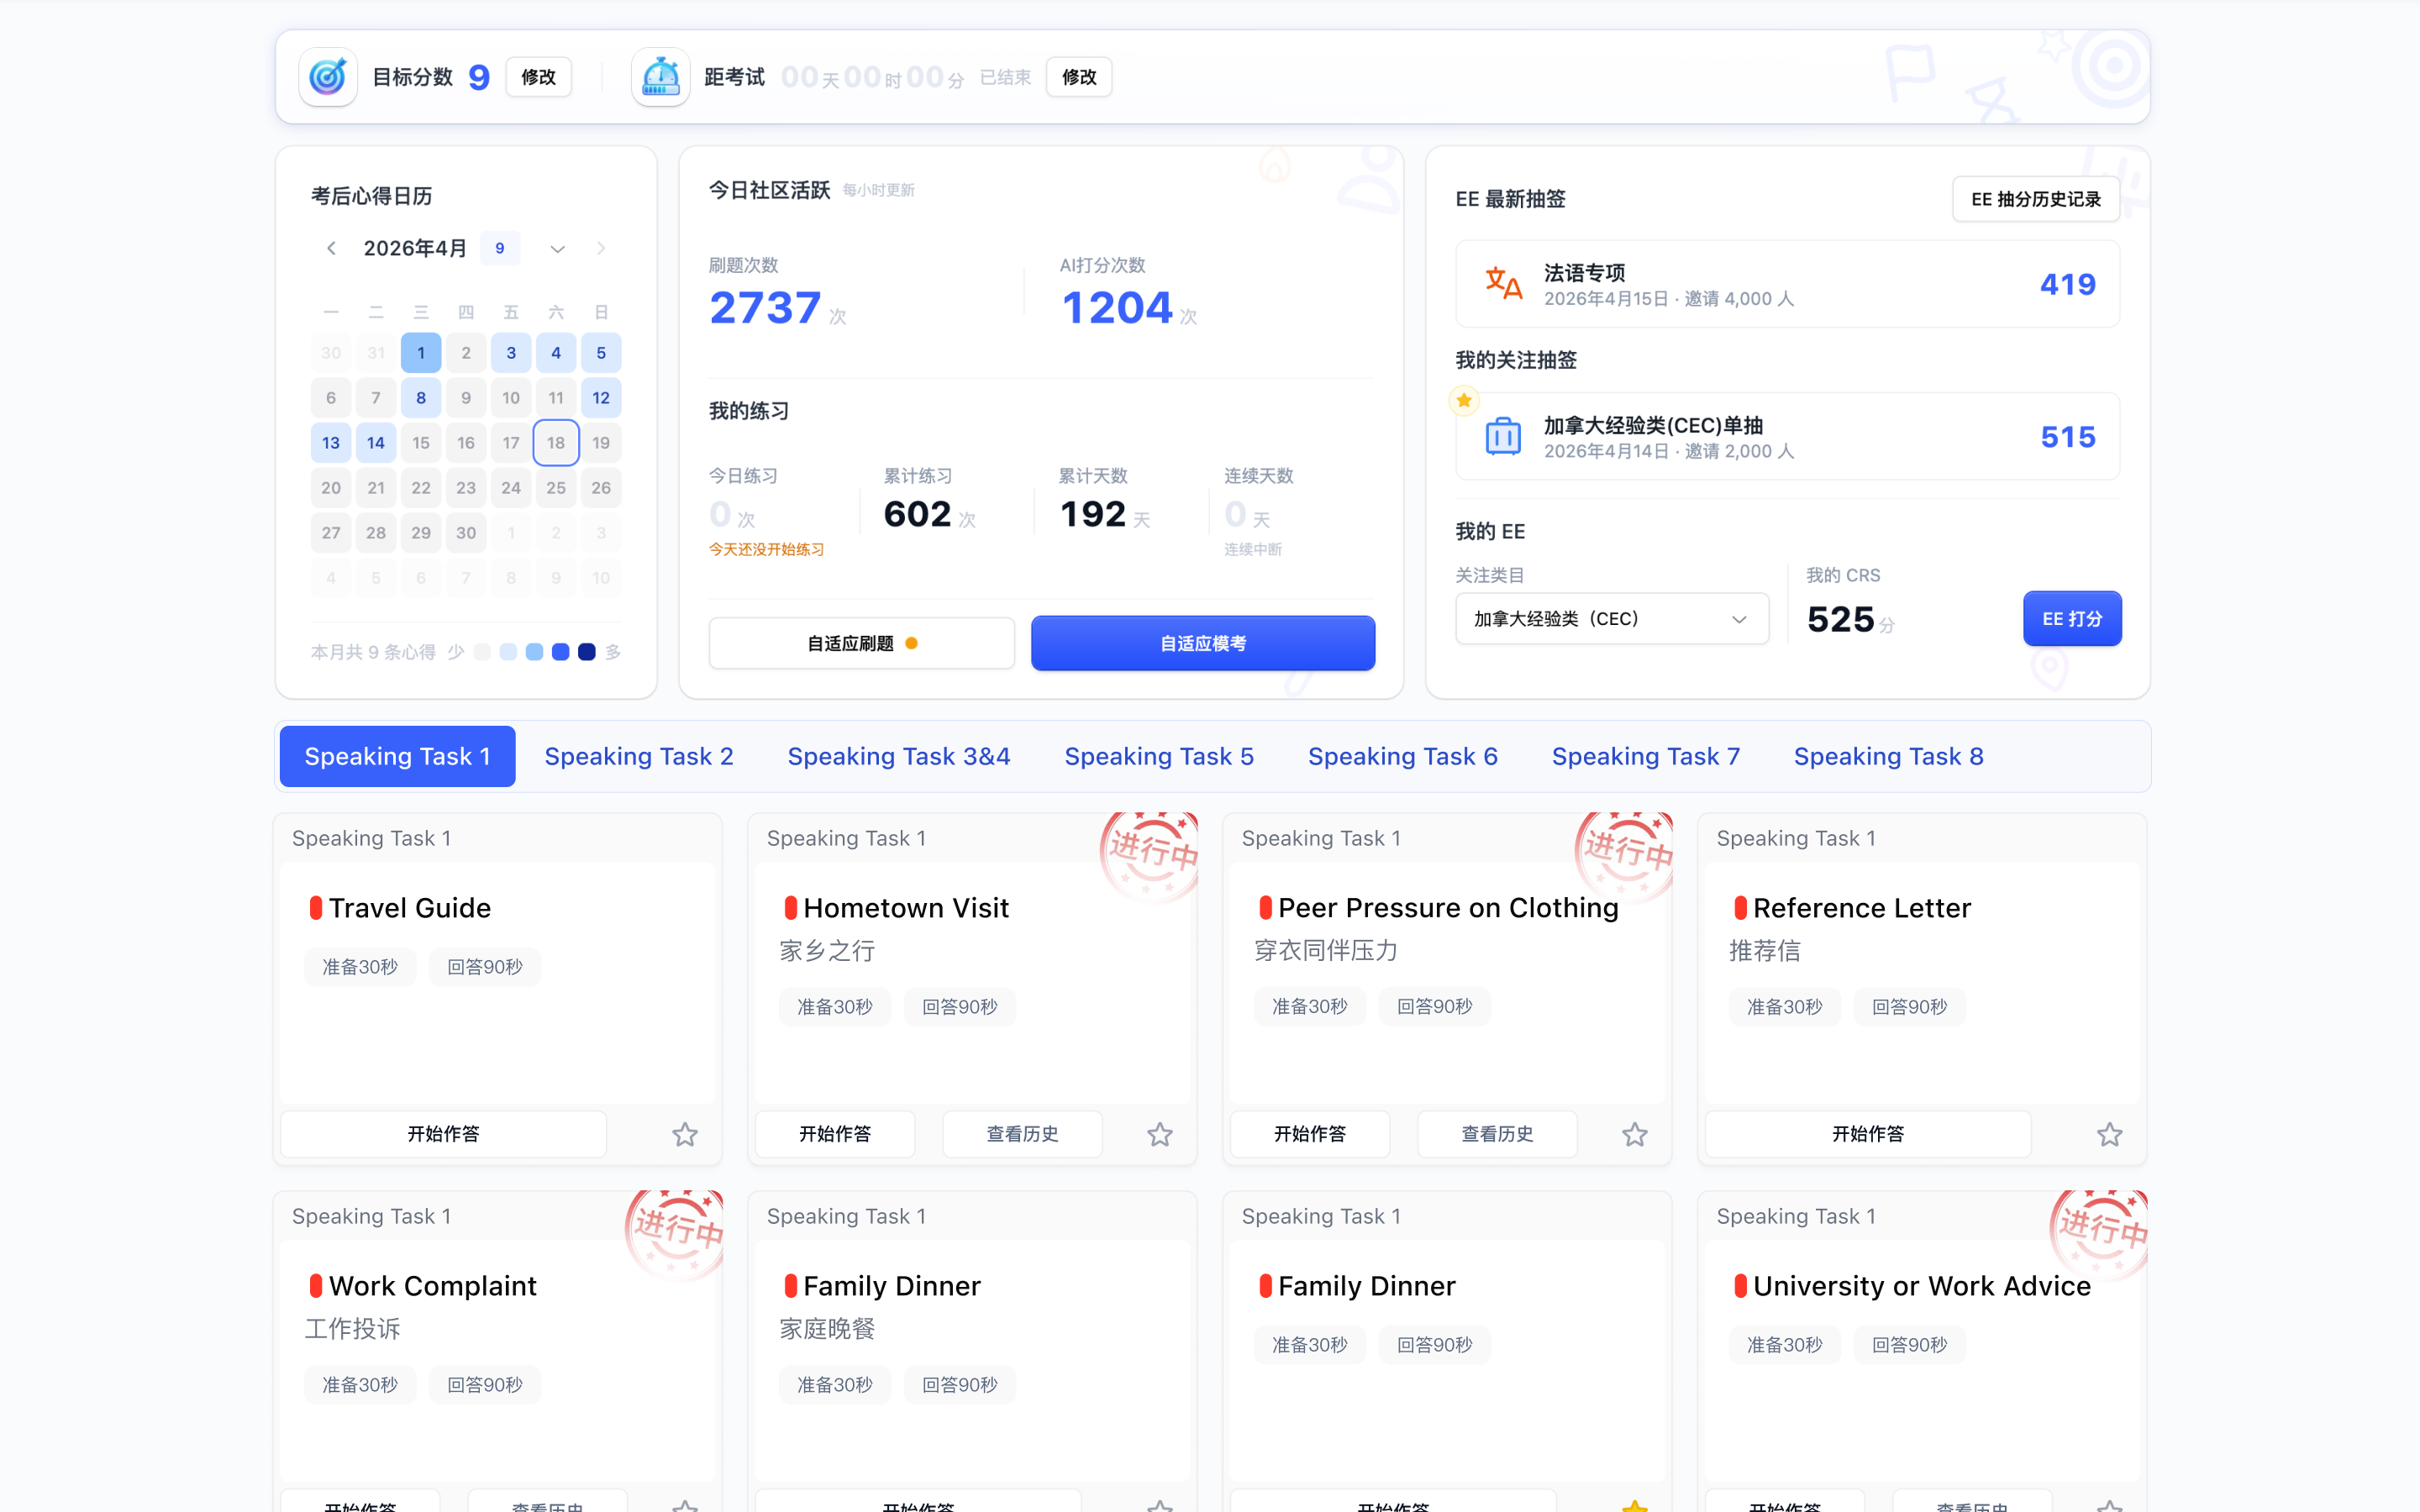
Task: Click the yellow star badge on CEC draw
Action: pyautogui.click(x=1464, y=401)
